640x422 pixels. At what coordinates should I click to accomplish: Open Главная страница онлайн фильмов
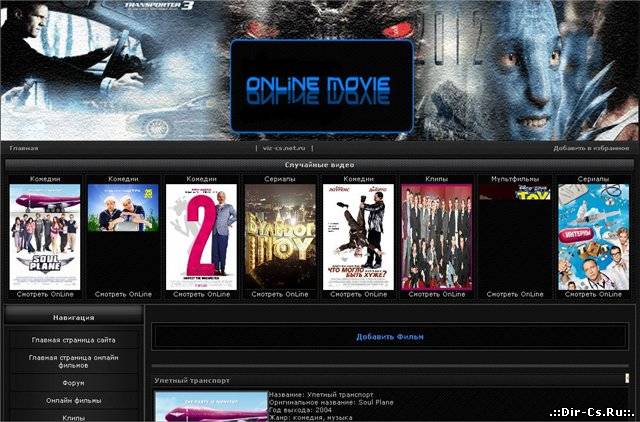72,360
